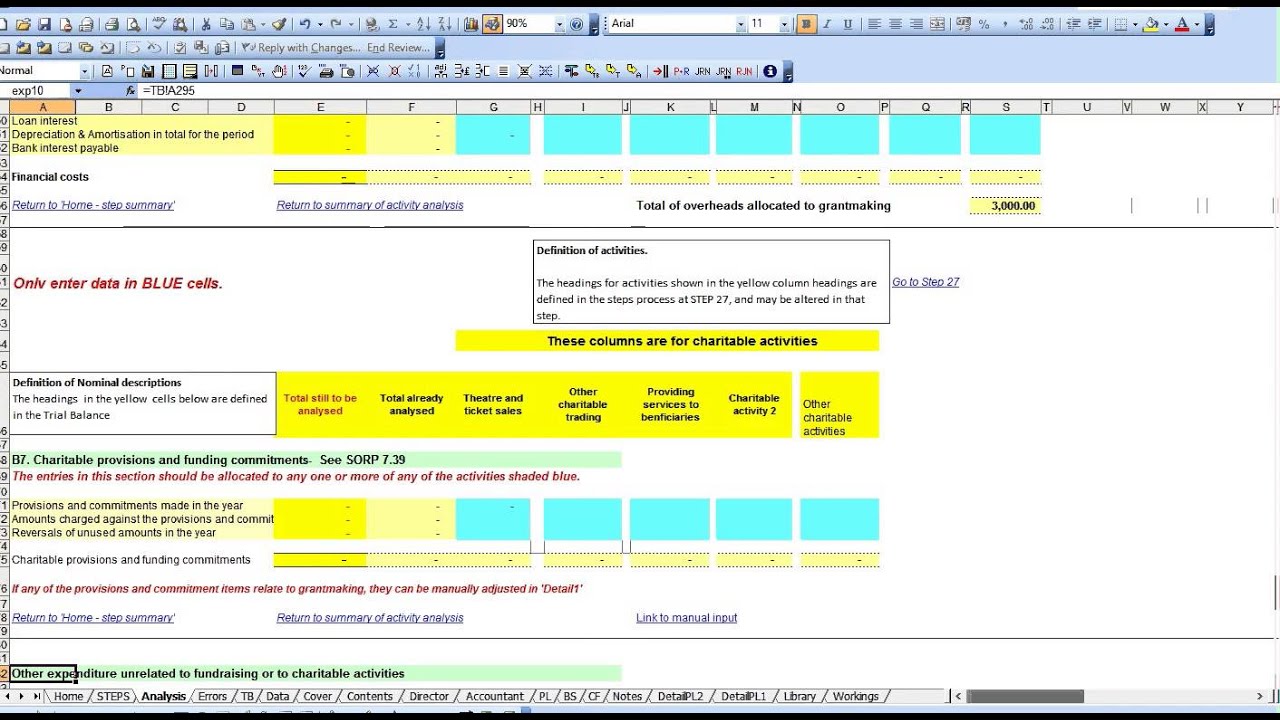Open the font size dropdown

pyautogui.click(x=784, y=24)
